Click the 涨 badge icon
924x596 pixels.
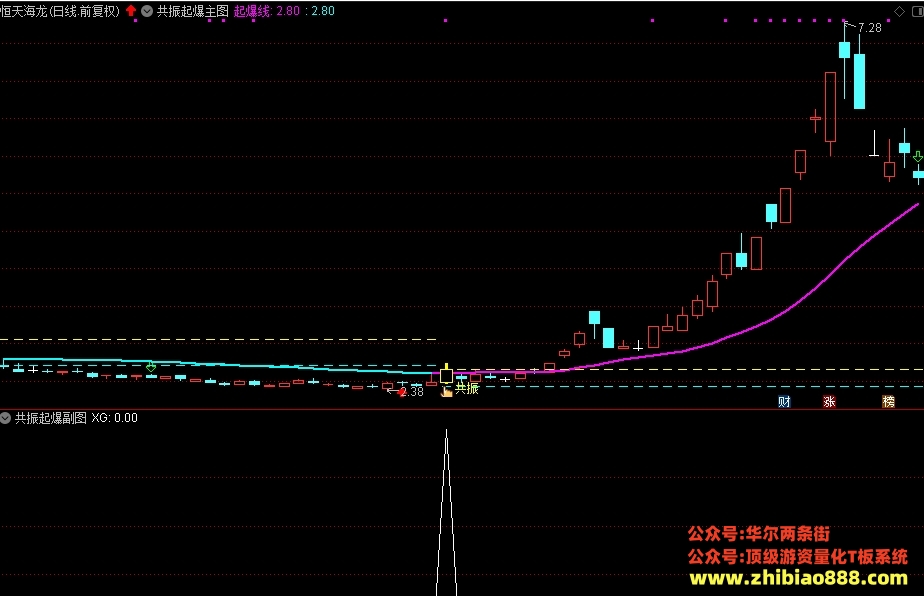[829, 401]
